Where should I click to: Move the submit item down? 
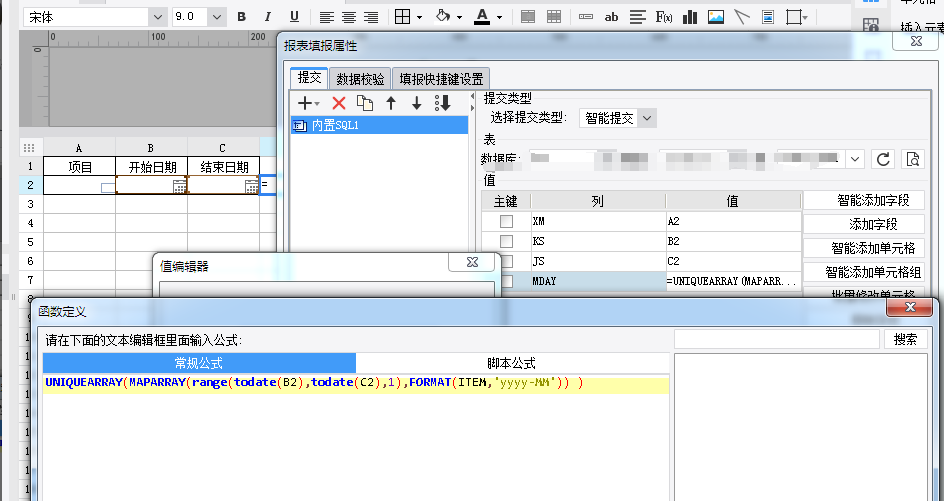[x=417, y=104]
